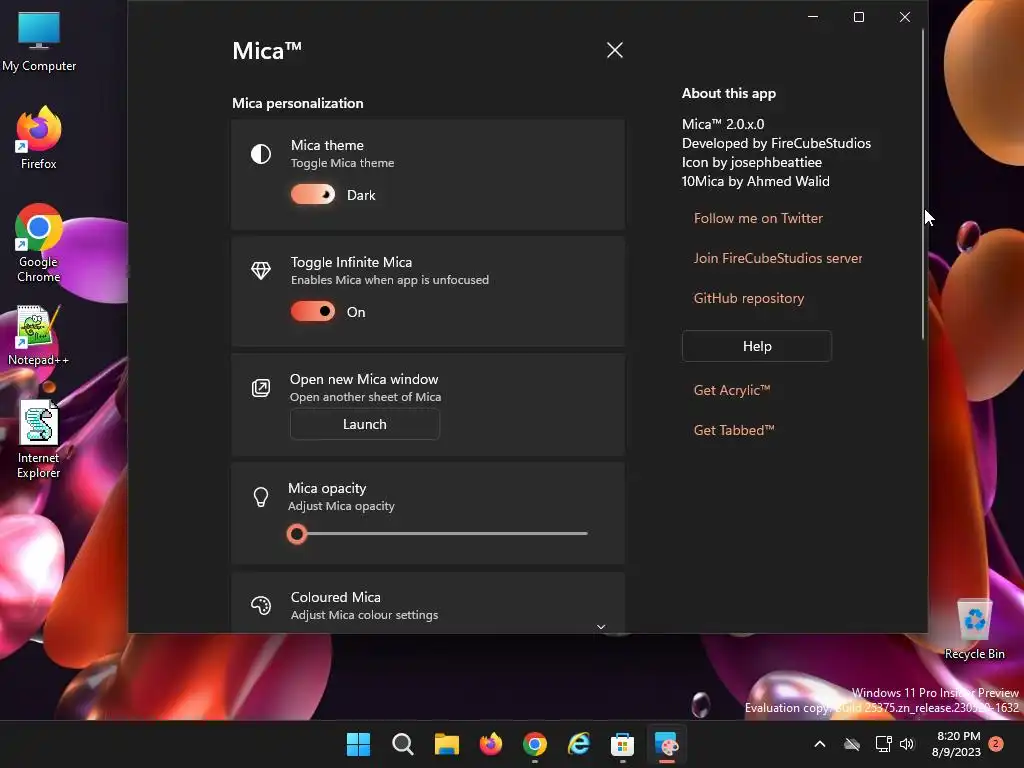Open taskbar Search
Image resolution: width=1024 pixels, height=768 pixels.
point(402,744)
